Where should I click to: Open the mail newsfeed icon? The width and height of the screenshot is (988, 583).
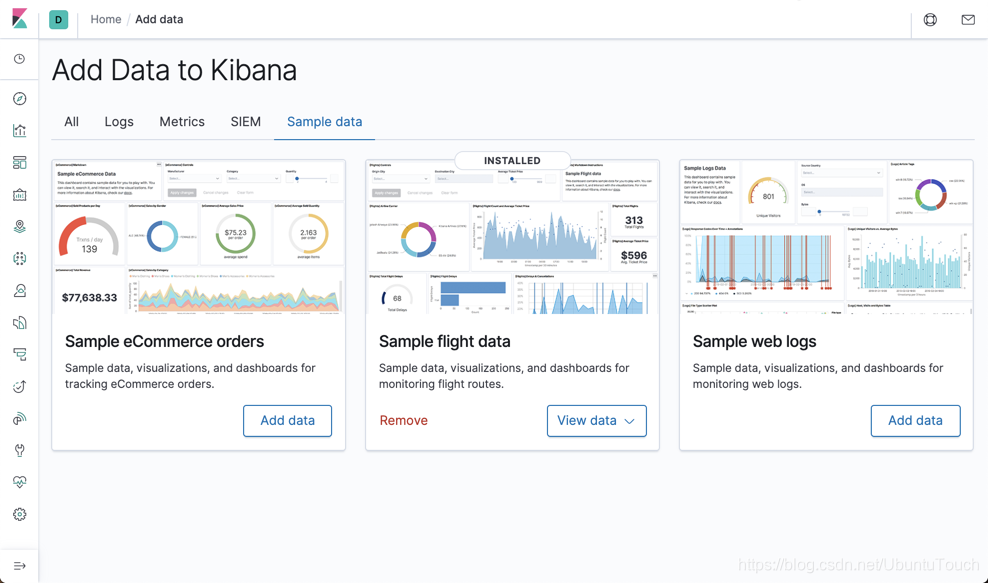(968, 20)
